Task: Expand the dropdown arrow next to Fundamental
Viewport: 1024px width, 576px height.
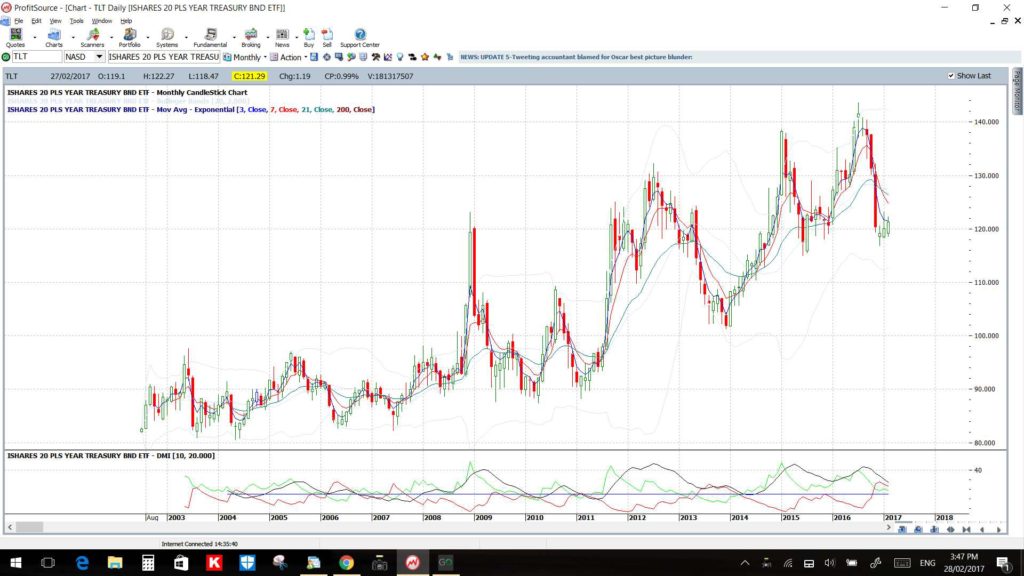Action: click(x=234, y=37)
